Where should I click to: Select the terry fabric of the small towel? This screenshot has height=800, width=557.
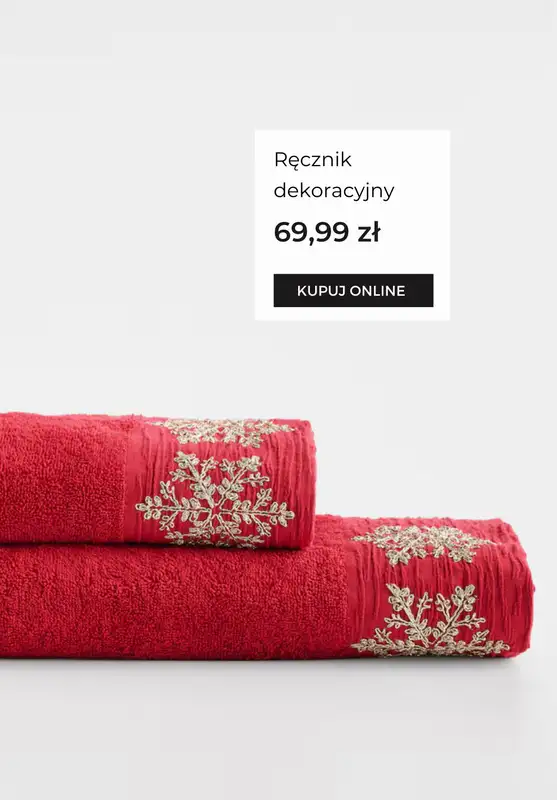click(61, 480)
